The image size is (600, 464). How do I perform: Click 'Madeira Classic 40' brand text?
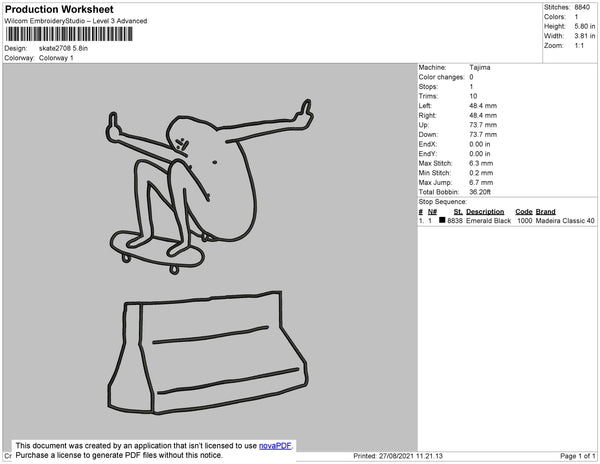pos(565,221)
